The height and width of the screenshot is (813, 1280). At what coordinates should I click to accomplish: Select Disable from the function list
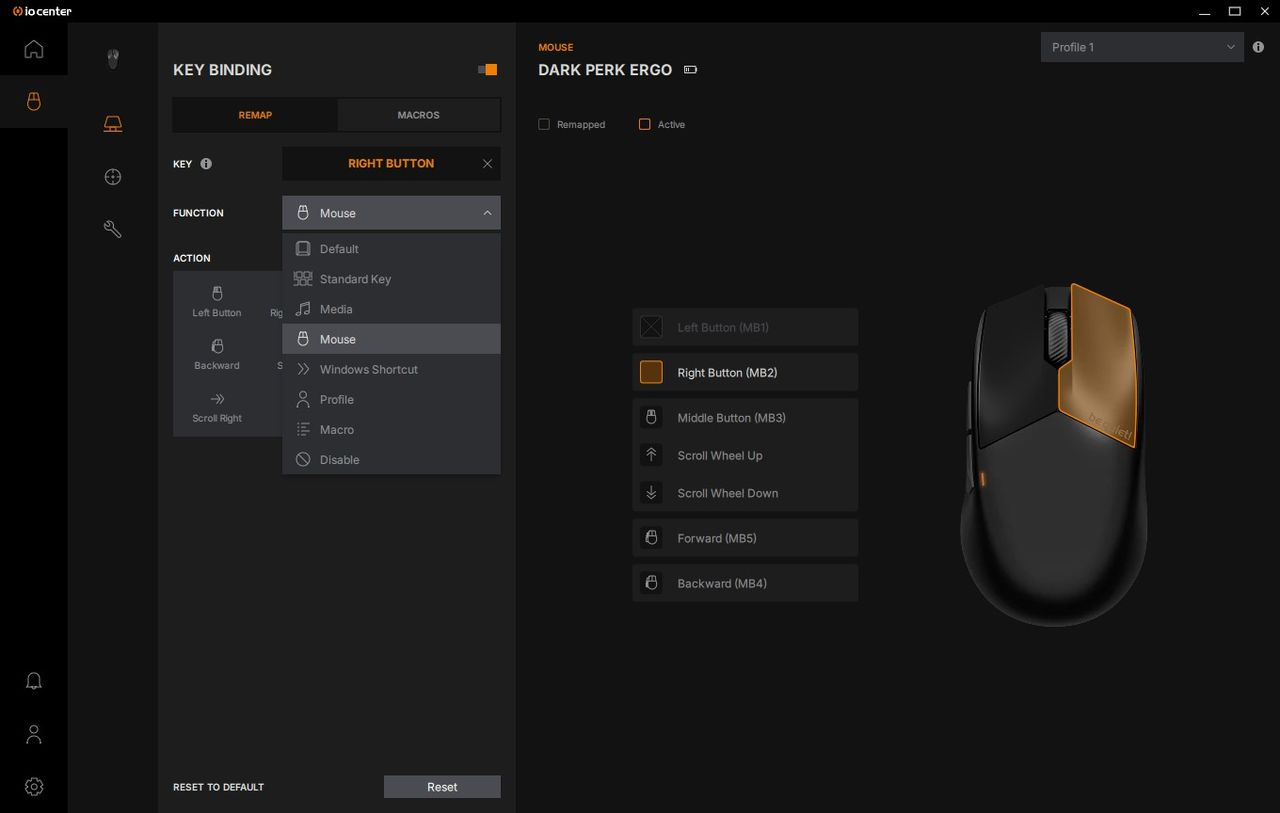click(391, 459)
